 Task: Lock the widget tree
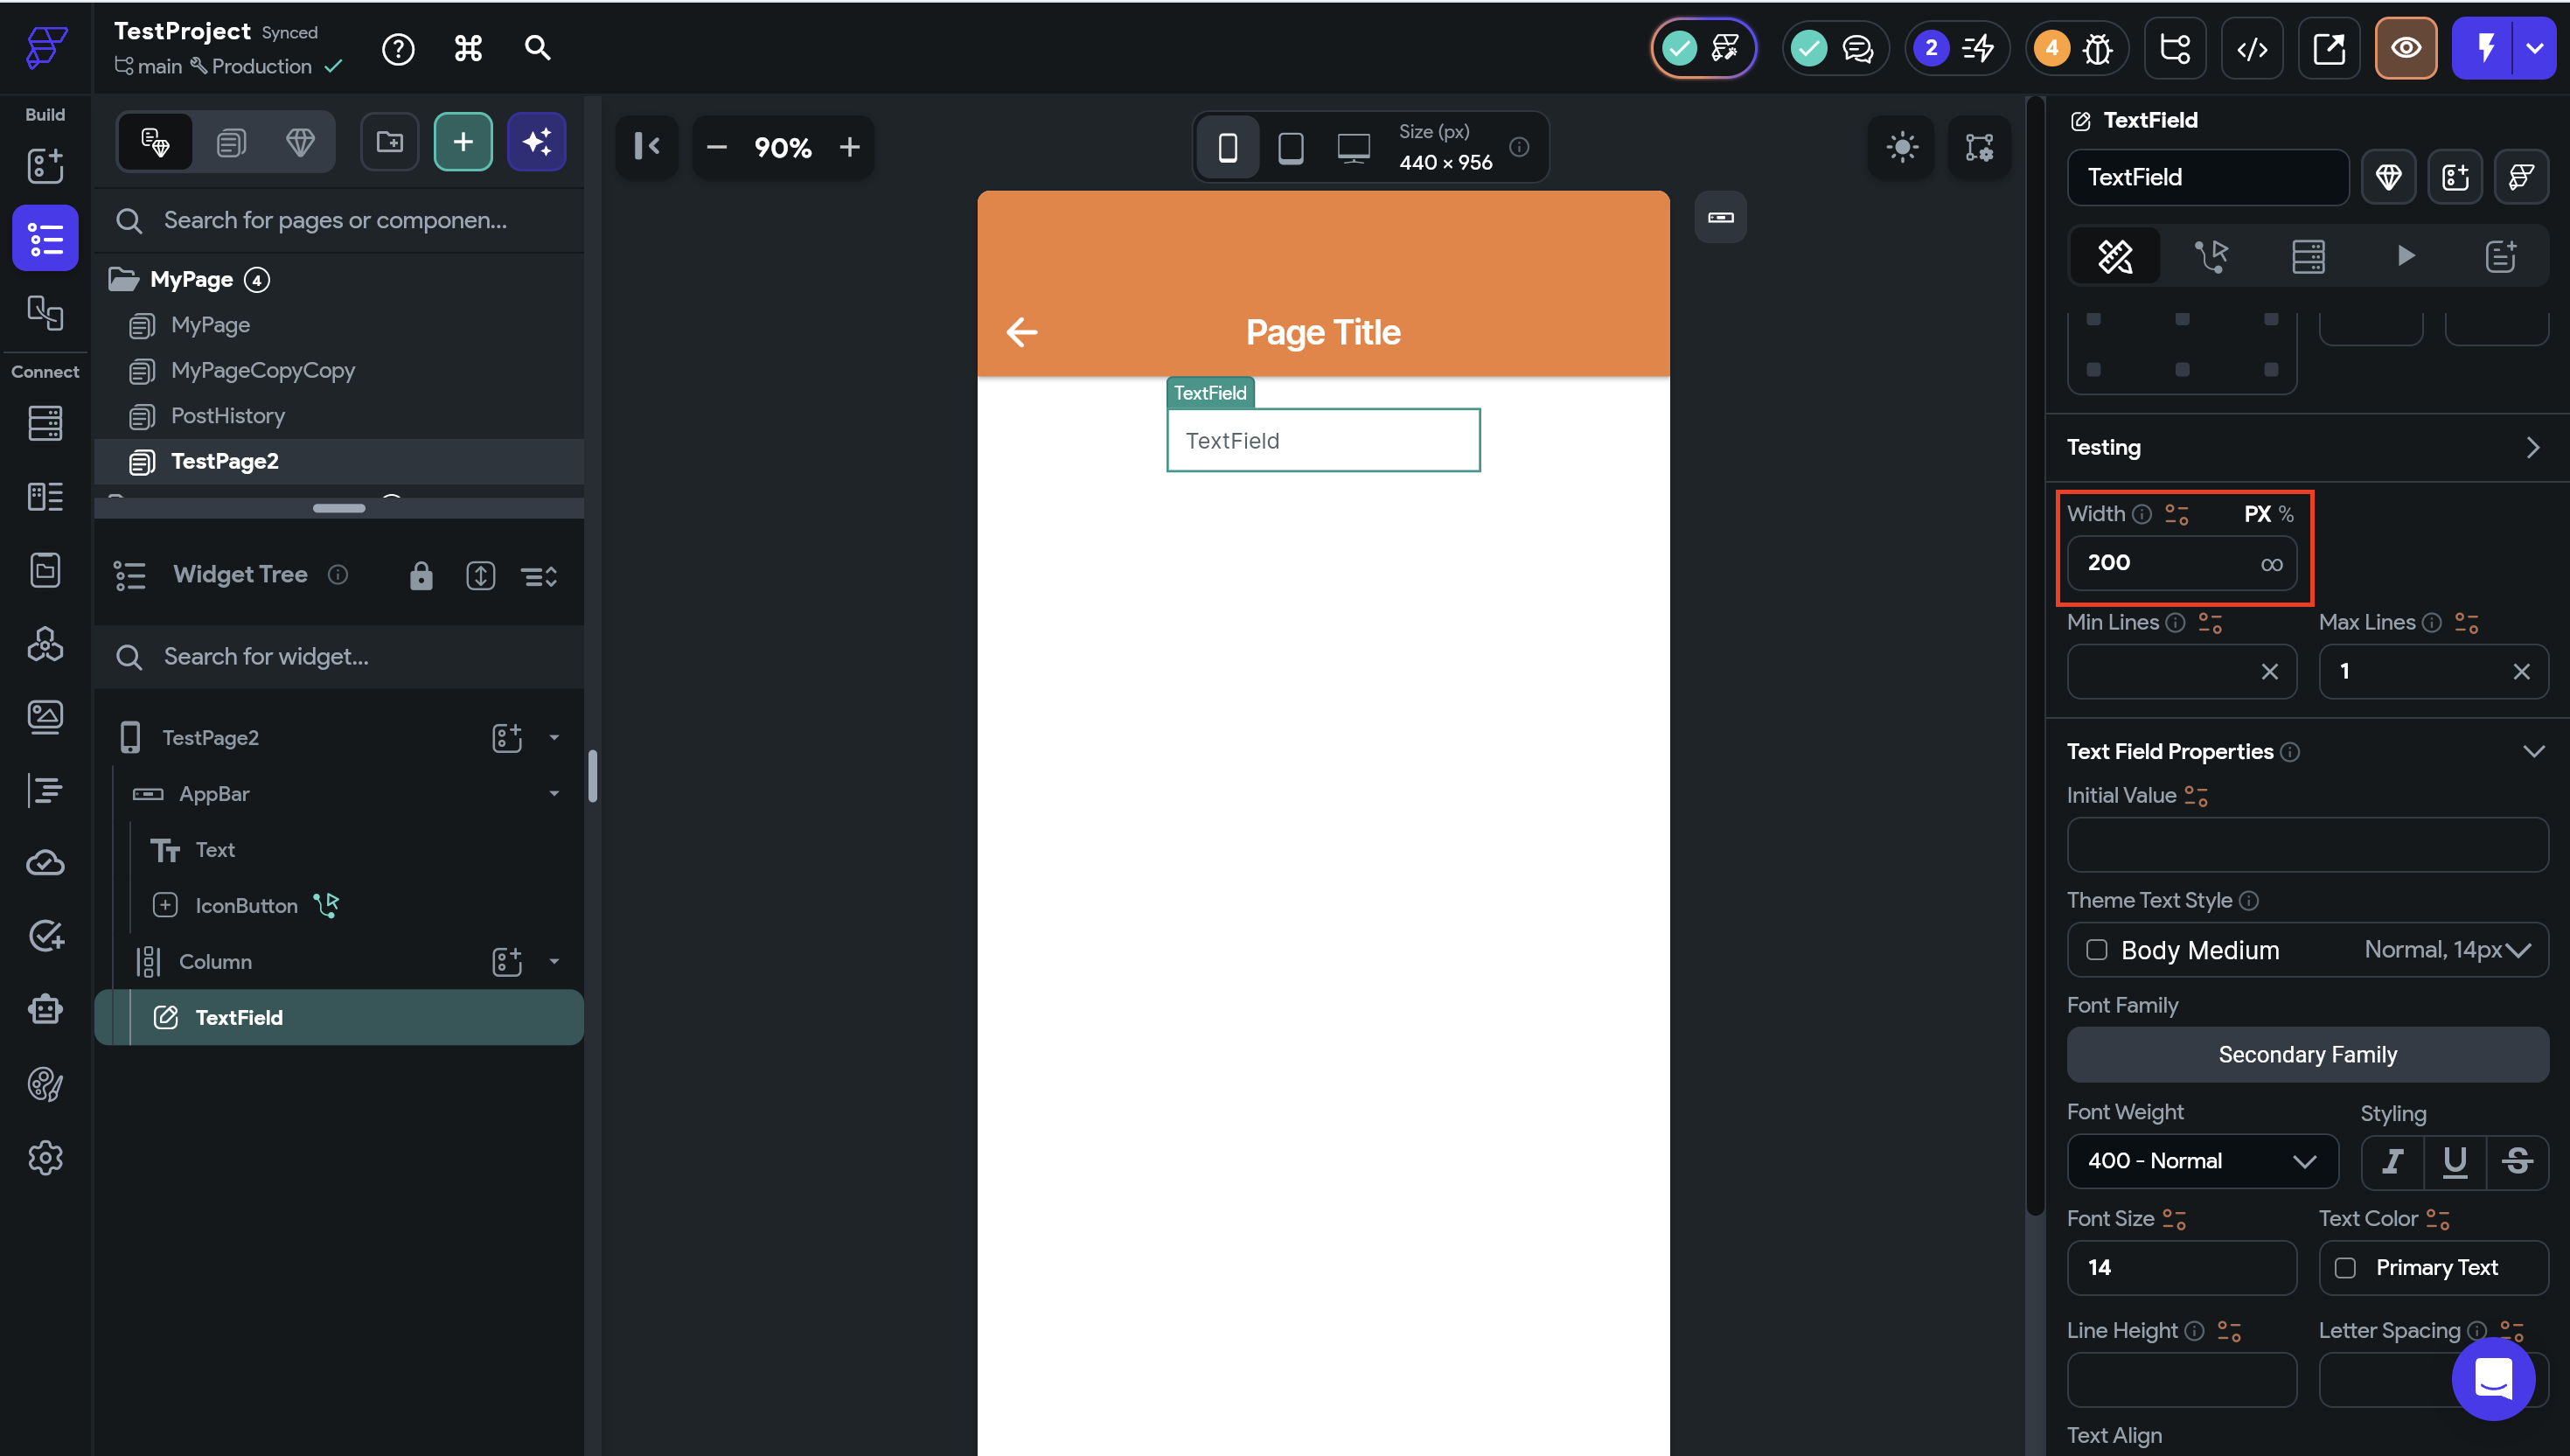421,576
